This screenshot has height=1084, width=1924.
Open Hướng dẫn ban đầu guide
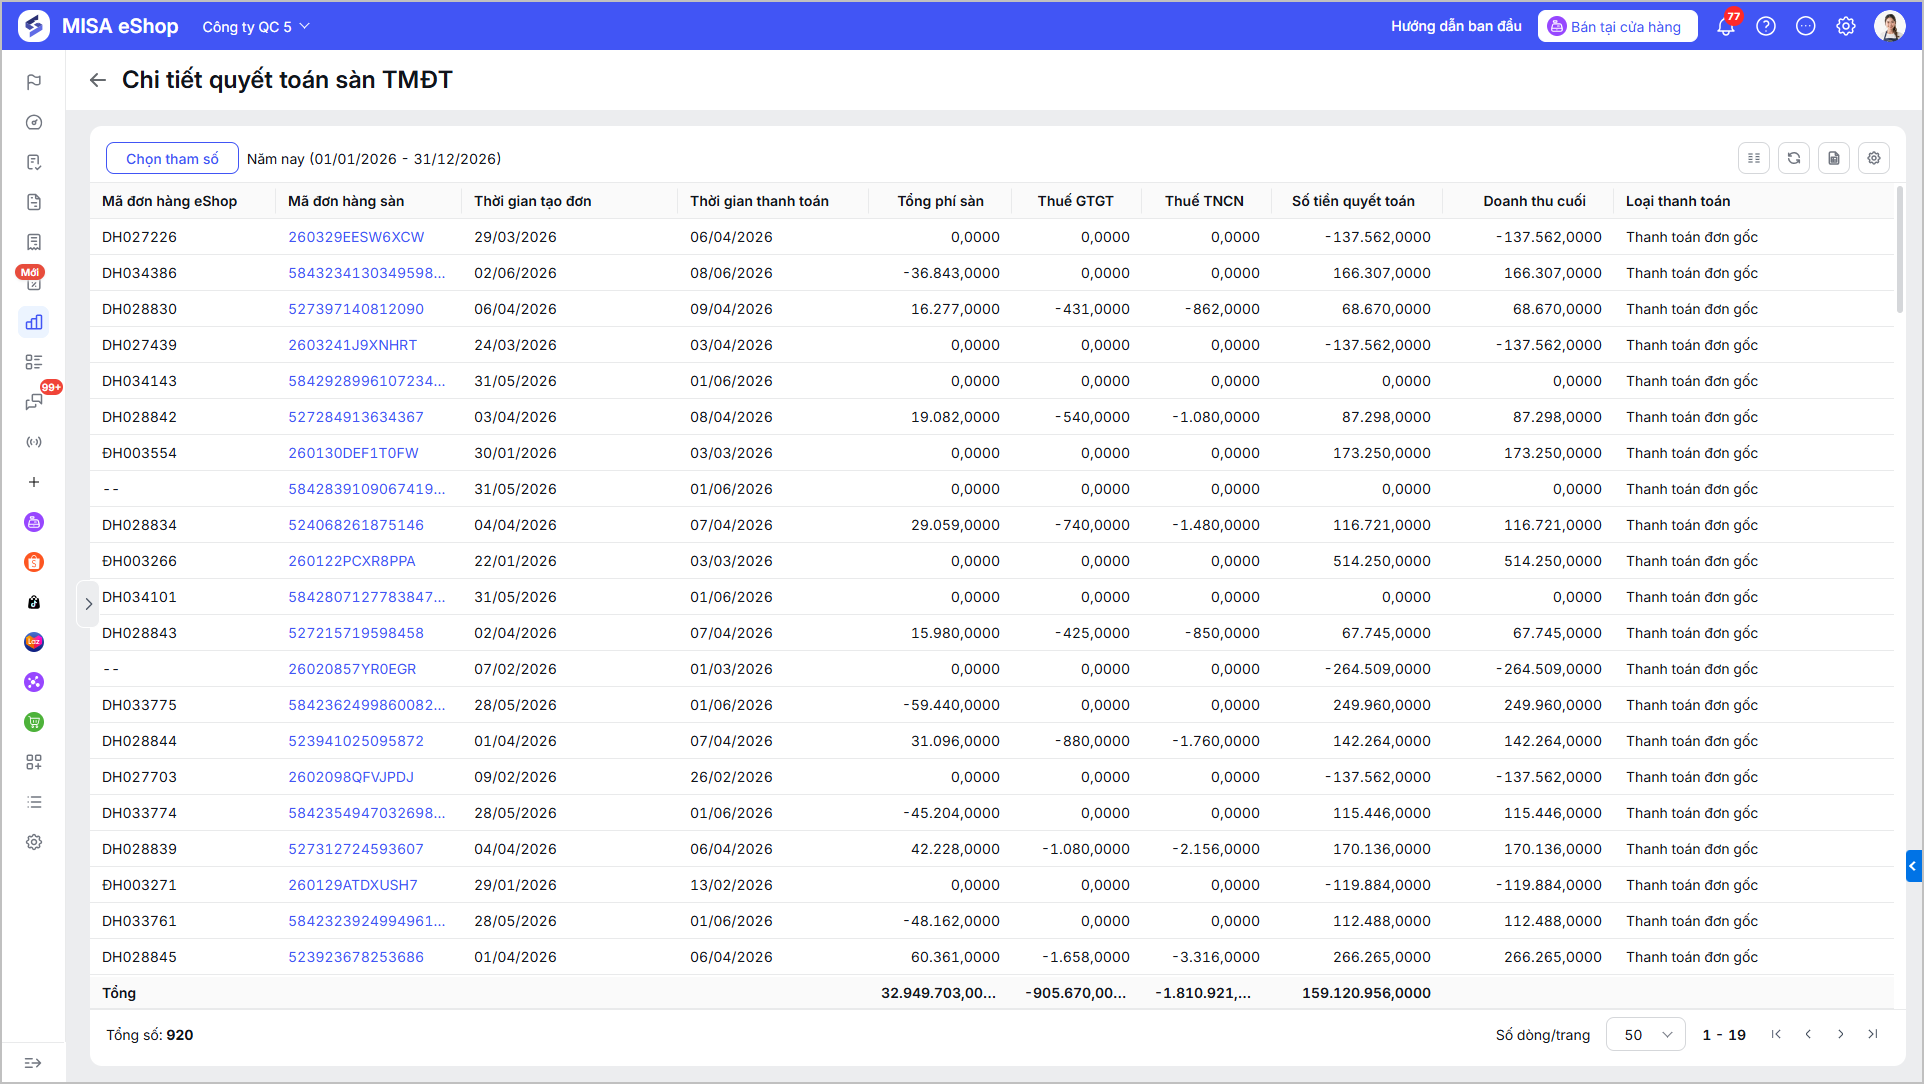[x=1456, y=26]
